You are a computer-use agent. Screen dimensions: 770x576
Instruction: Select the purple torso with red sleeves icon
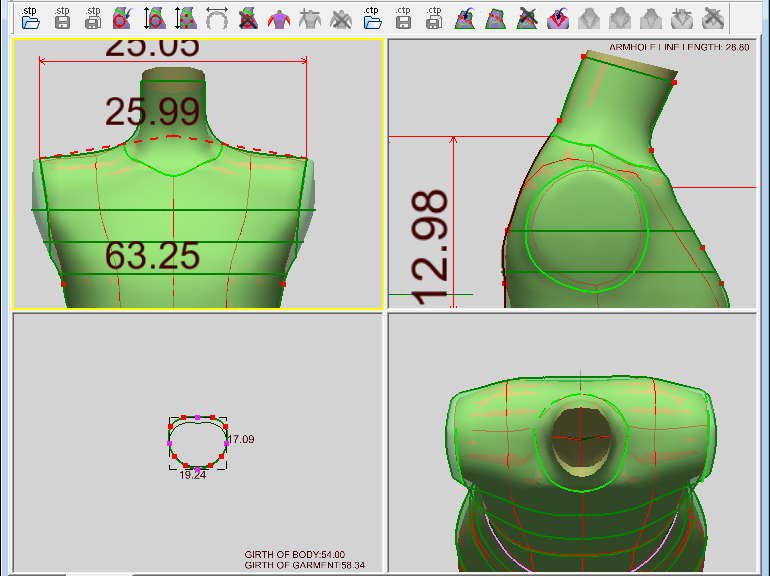pos(279,19)
